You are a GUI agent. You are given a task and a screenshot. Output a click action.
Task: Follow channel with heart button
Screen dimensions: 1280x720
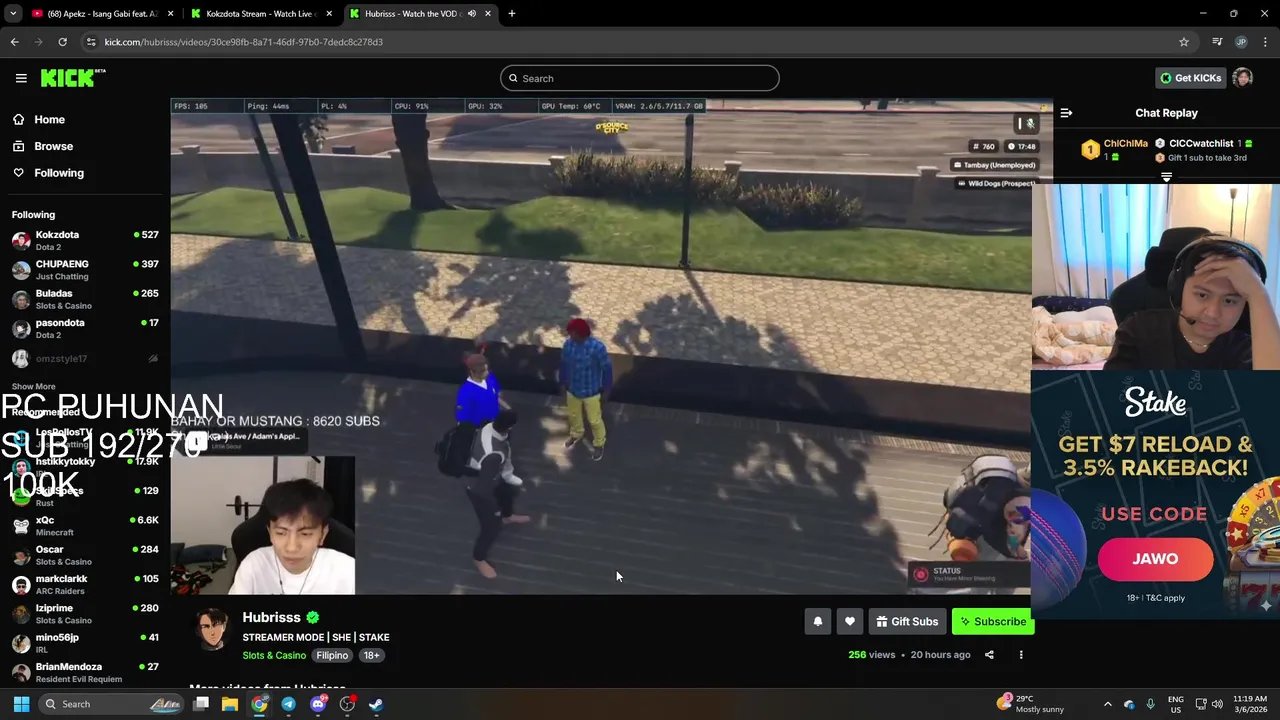[850, 622]
